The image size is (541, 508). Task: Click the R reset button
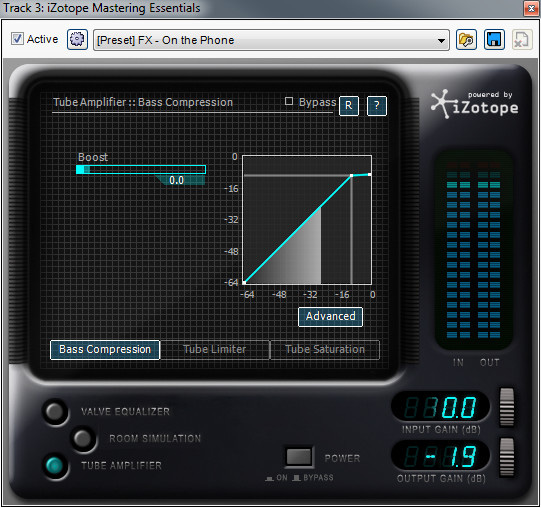[x=349, y=105]
